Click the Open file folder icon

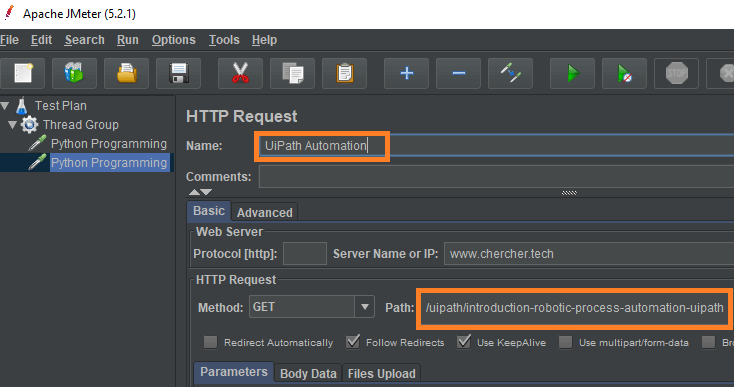126,73
